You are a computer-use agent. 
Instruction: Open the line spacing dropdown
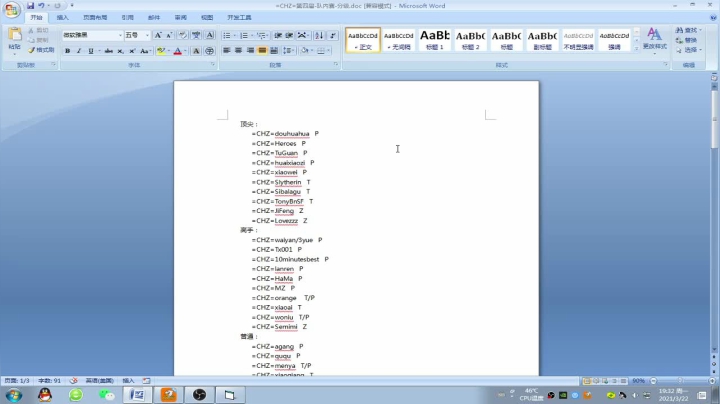(294, 50)
